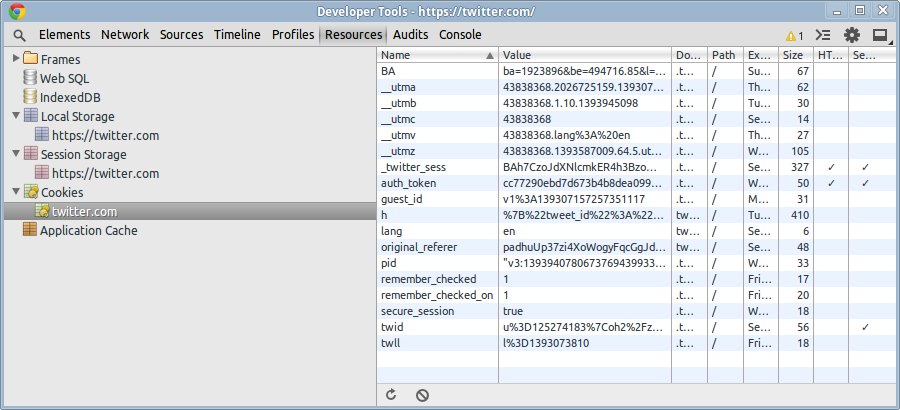This screenshot has height=410, width=900.
Task: Show the console drawer icon
Action: pos(823,35)
